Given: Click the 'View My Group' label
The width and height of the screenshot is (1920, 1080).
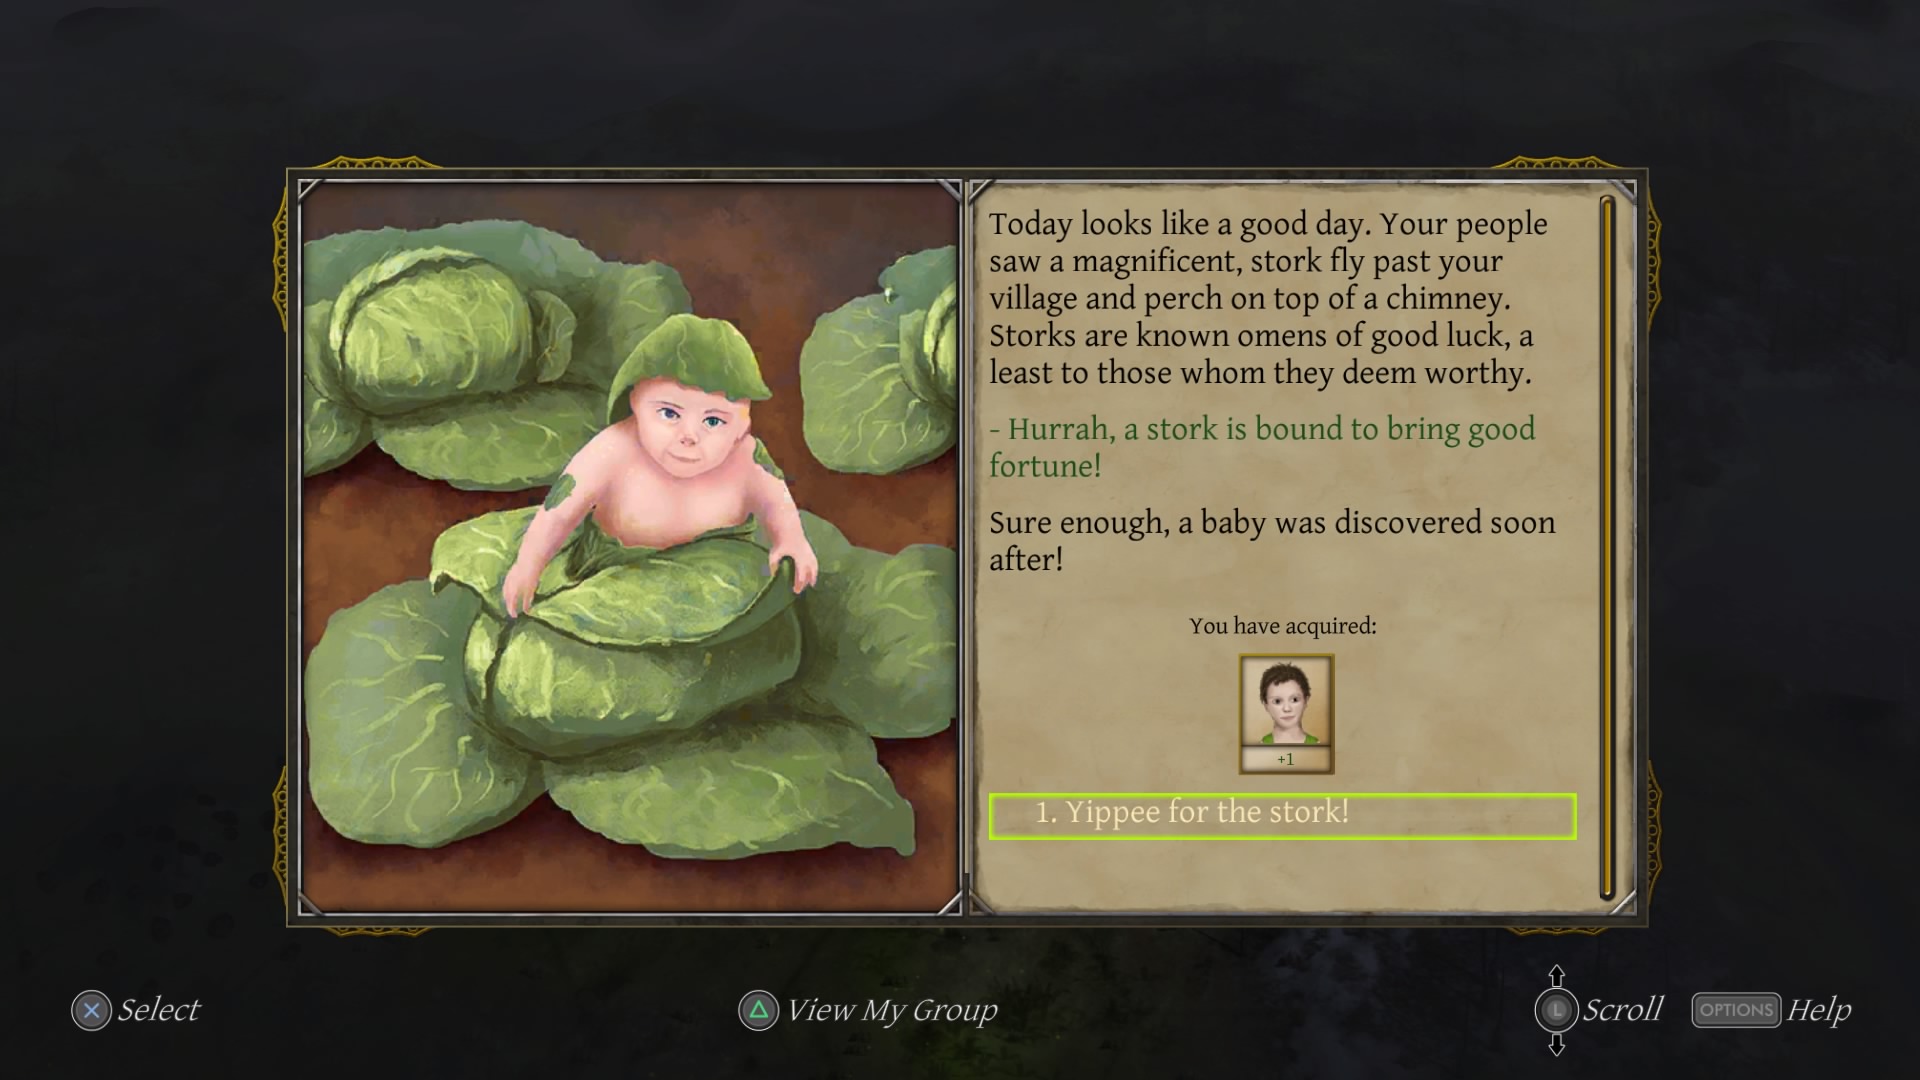Looking at the screenshot, I should (892, 1010).
